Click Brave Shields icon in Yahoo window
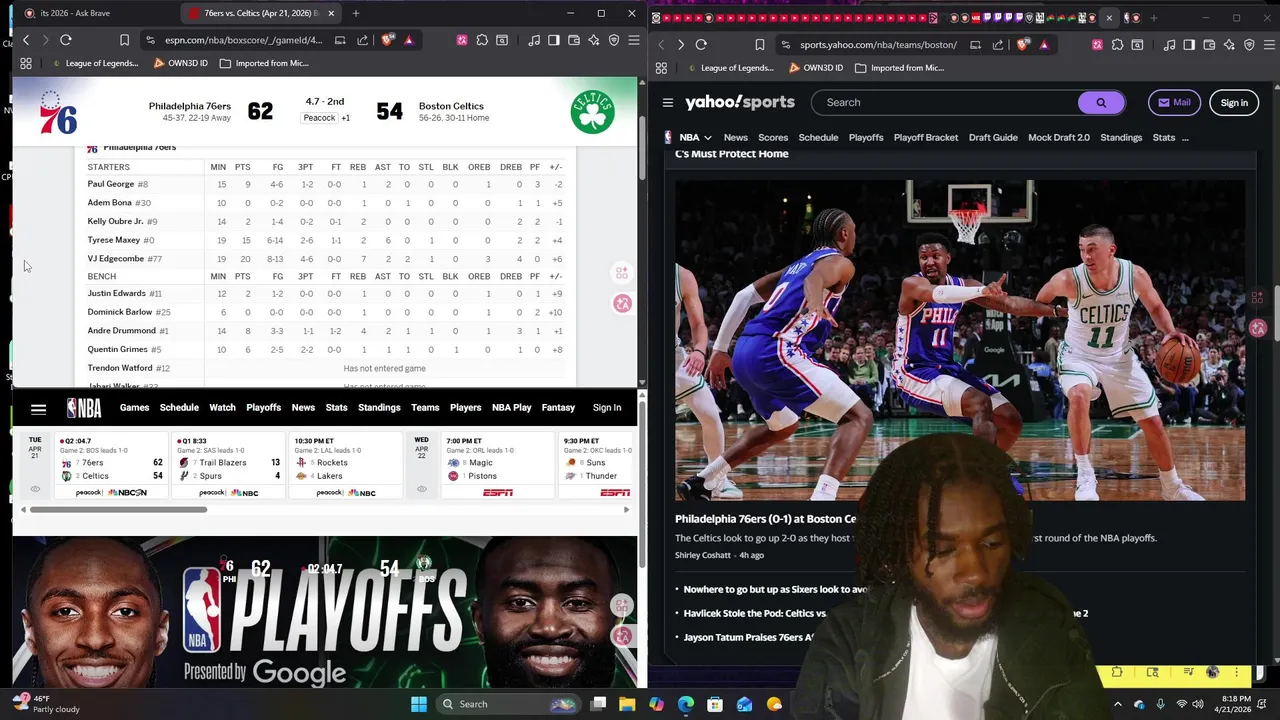Image resolution: width=1280 pixels, height=720 pixels. click(1023, 45)
